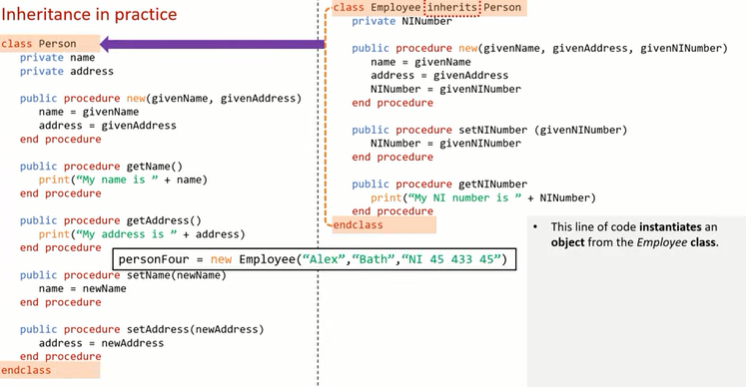
Task: Click the Person 'endclass' highlight at bottom
Action: (x=49, y=370)
